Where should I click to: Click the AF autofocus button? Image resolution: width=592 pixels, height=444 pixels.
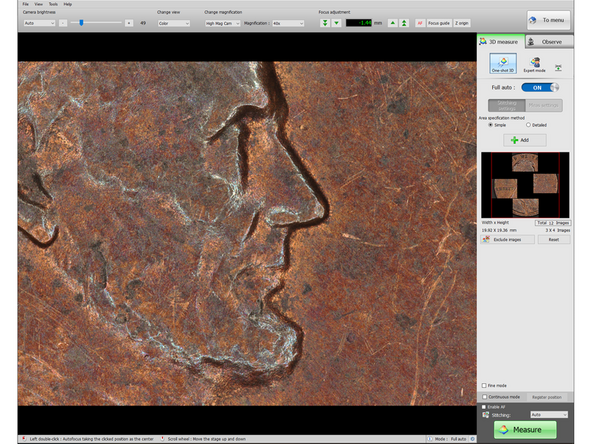tap(420, 23)
